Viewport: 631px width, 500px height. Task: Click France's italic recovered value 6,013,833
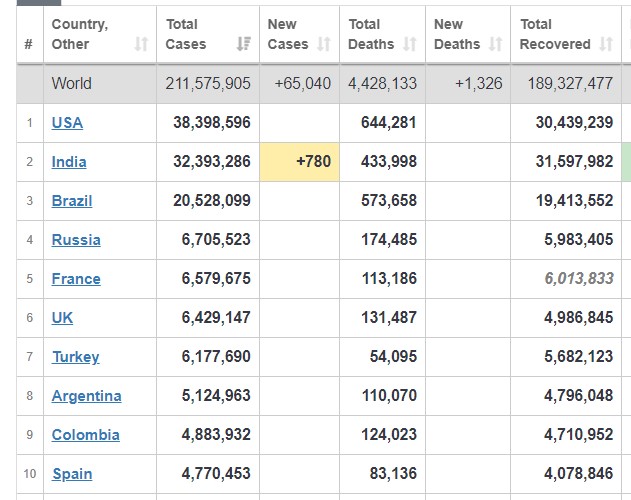coord(579,278)
